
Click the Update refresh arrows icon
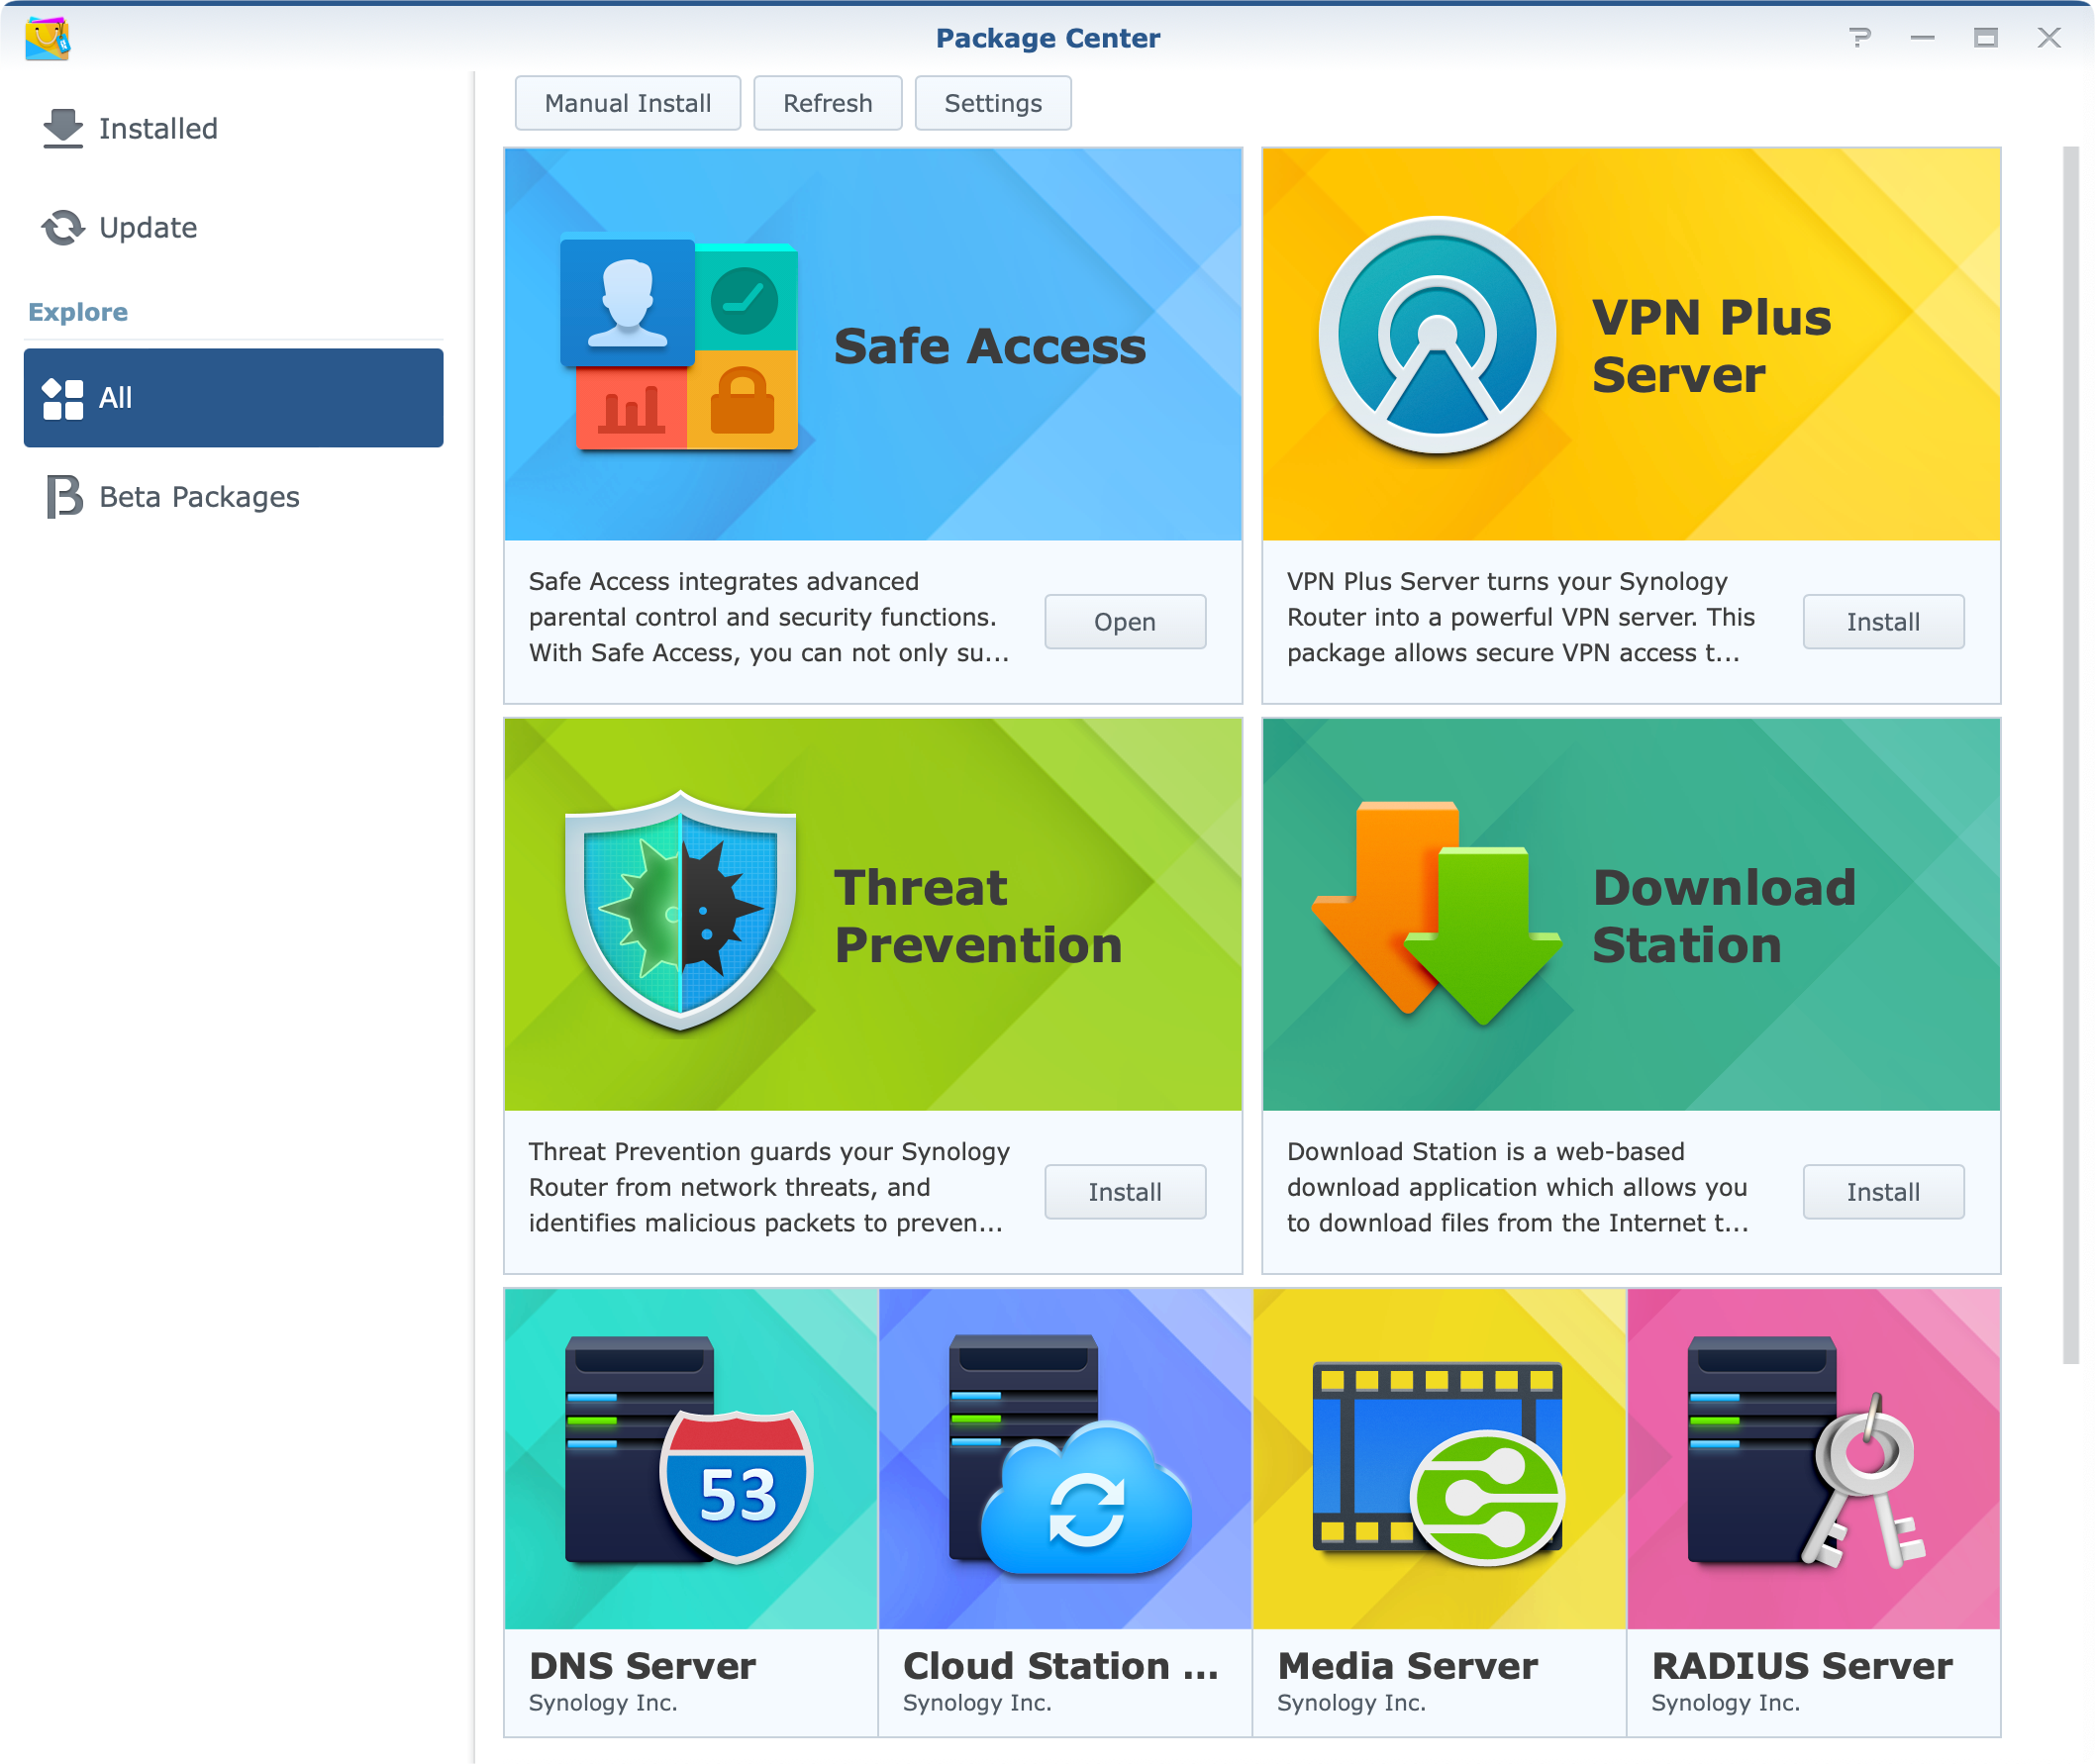tap(63, 228)
